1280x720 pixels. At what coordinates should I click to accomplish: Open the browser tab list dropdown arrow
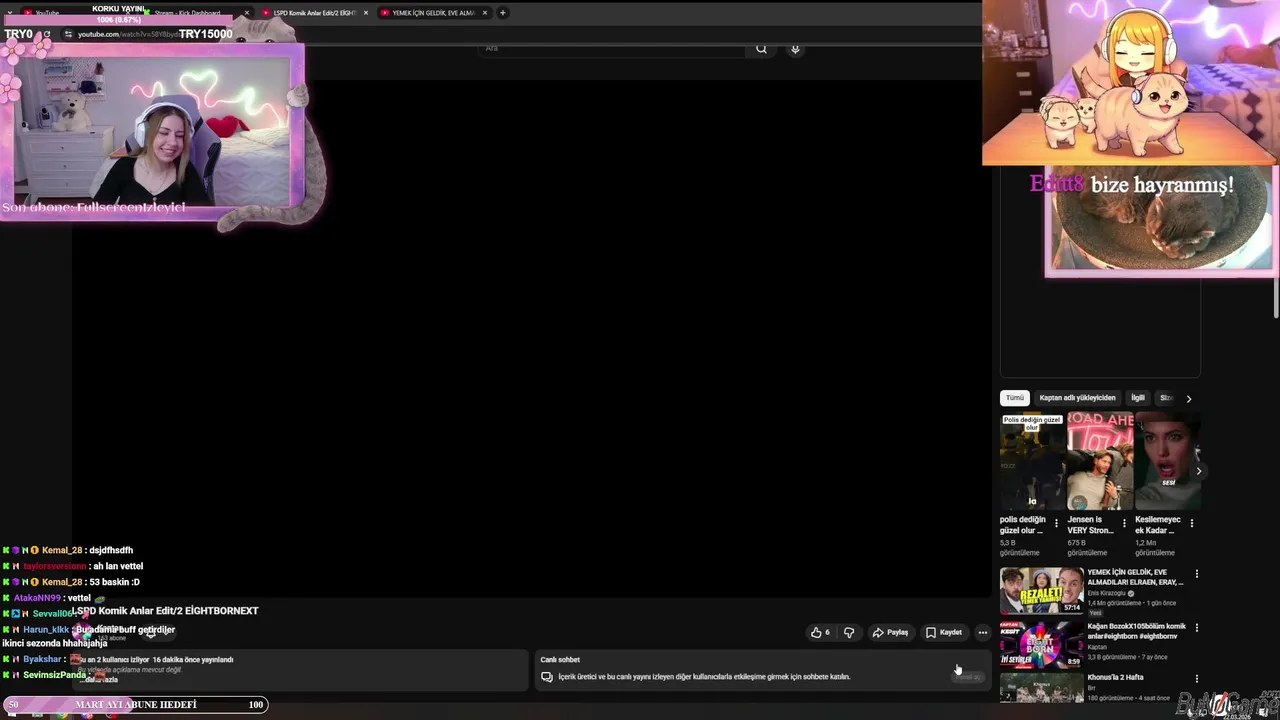(9, 13)
